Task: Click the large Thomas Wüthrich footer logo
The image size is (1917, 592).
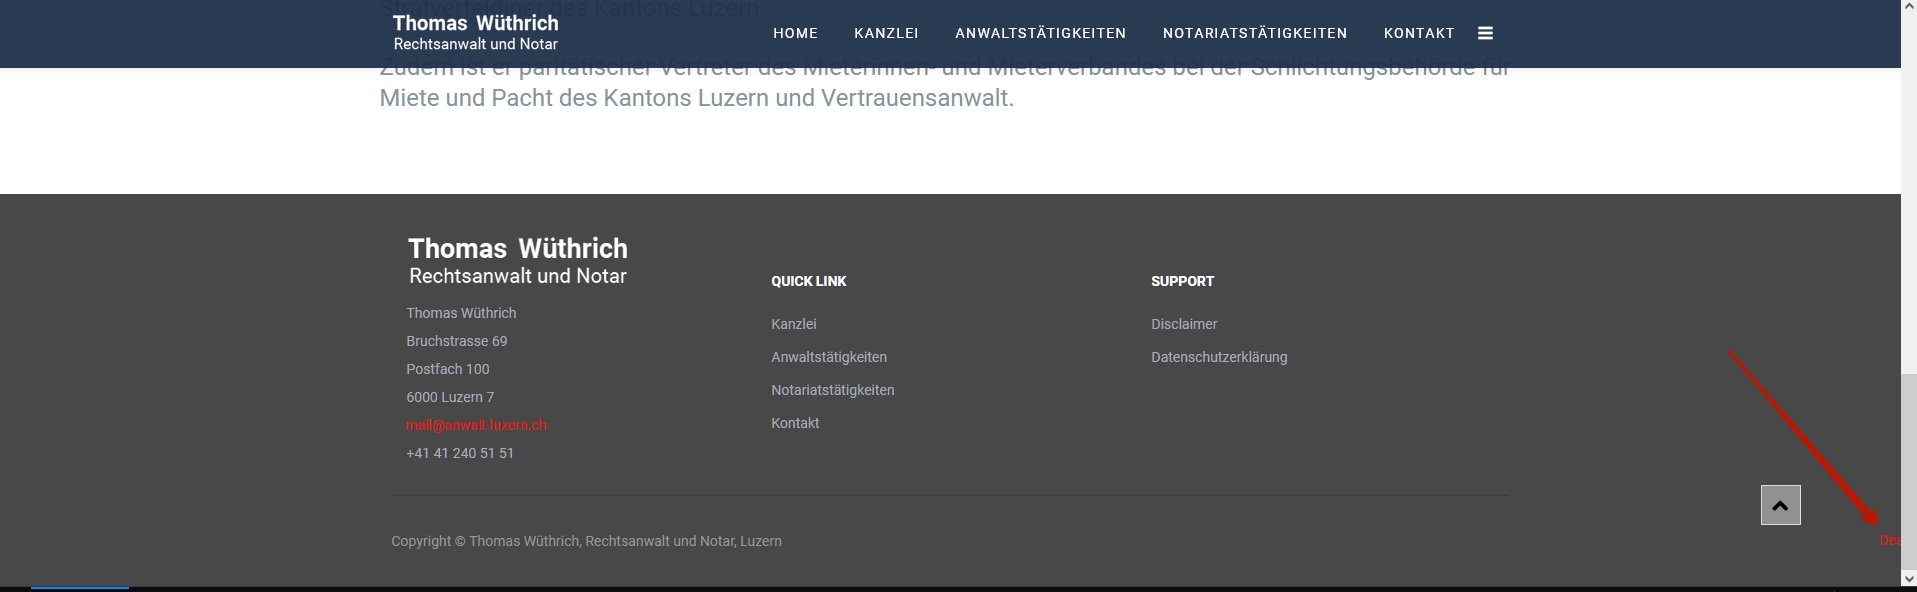Action: click(517, 260)
